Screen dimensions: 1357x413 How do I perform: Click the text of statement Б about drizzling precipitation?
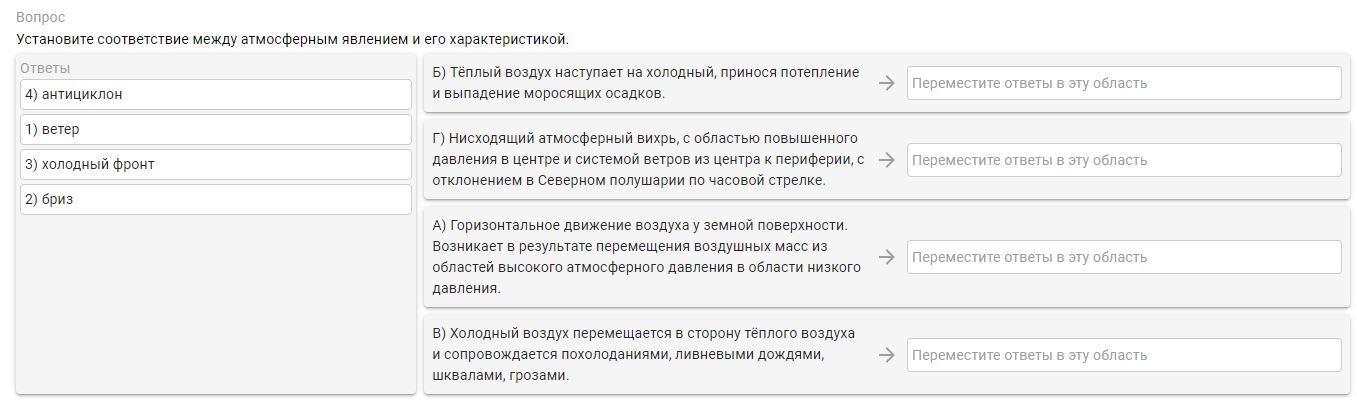(646, 83)
